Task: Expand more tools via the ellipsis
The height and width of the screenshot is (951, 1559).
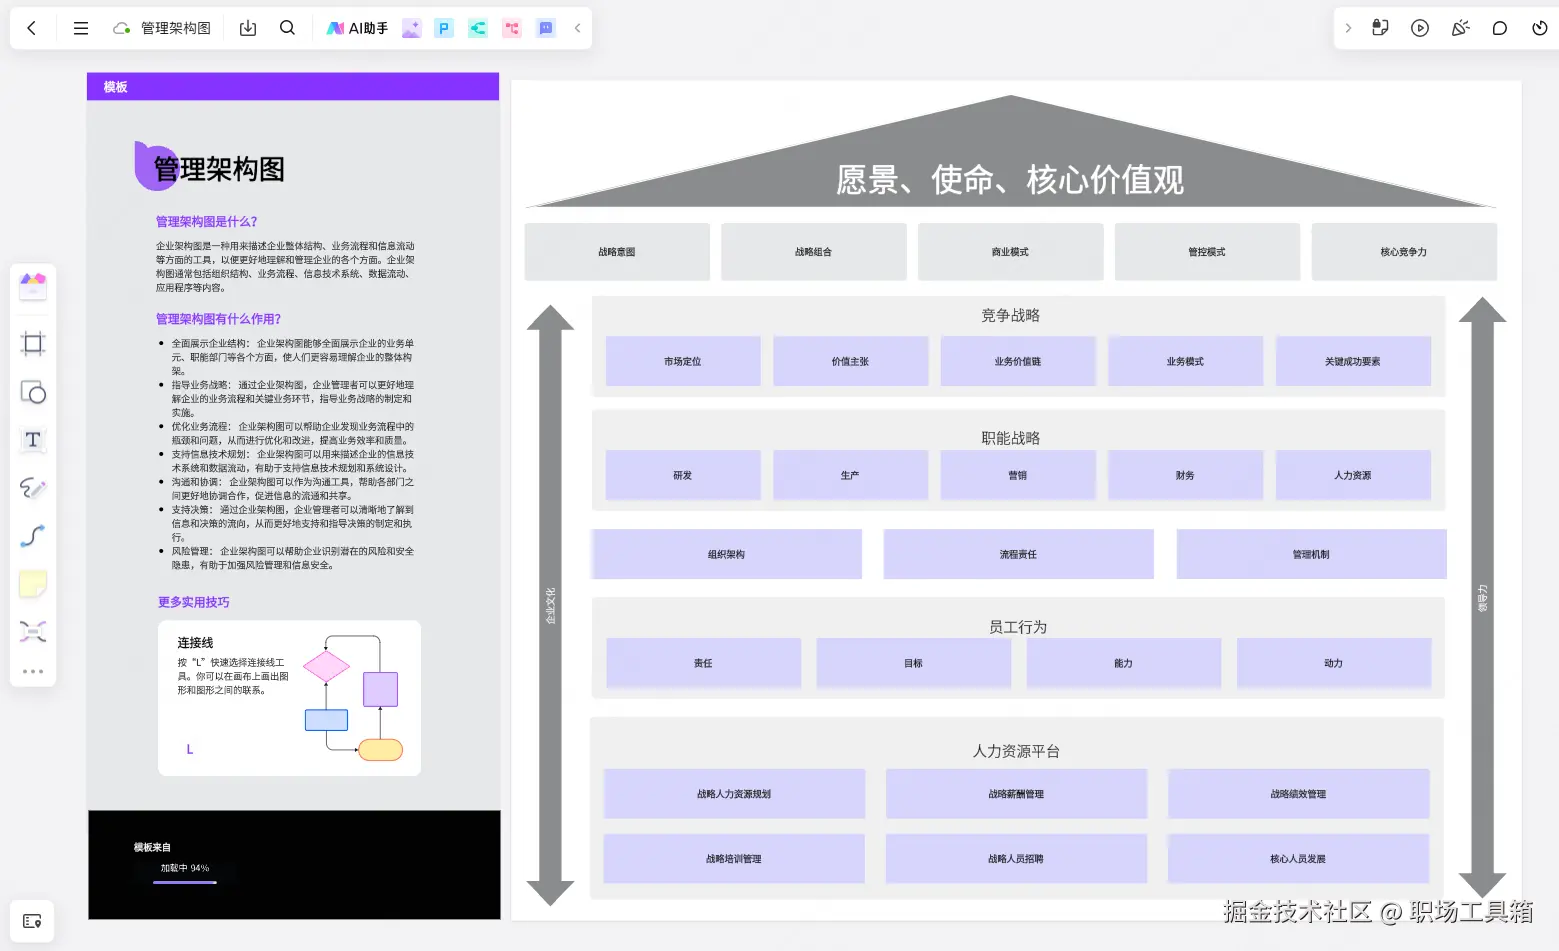Action: point(33,671)
